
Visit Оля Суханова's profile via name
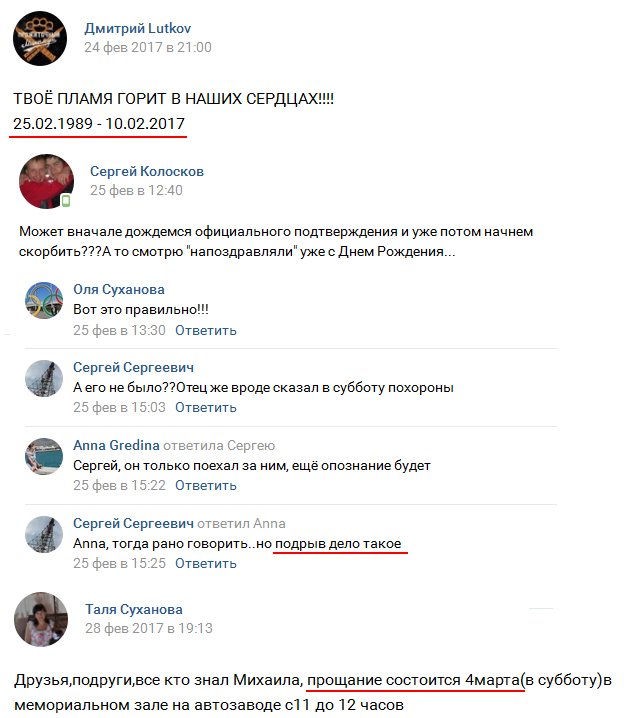coord(119,289)
